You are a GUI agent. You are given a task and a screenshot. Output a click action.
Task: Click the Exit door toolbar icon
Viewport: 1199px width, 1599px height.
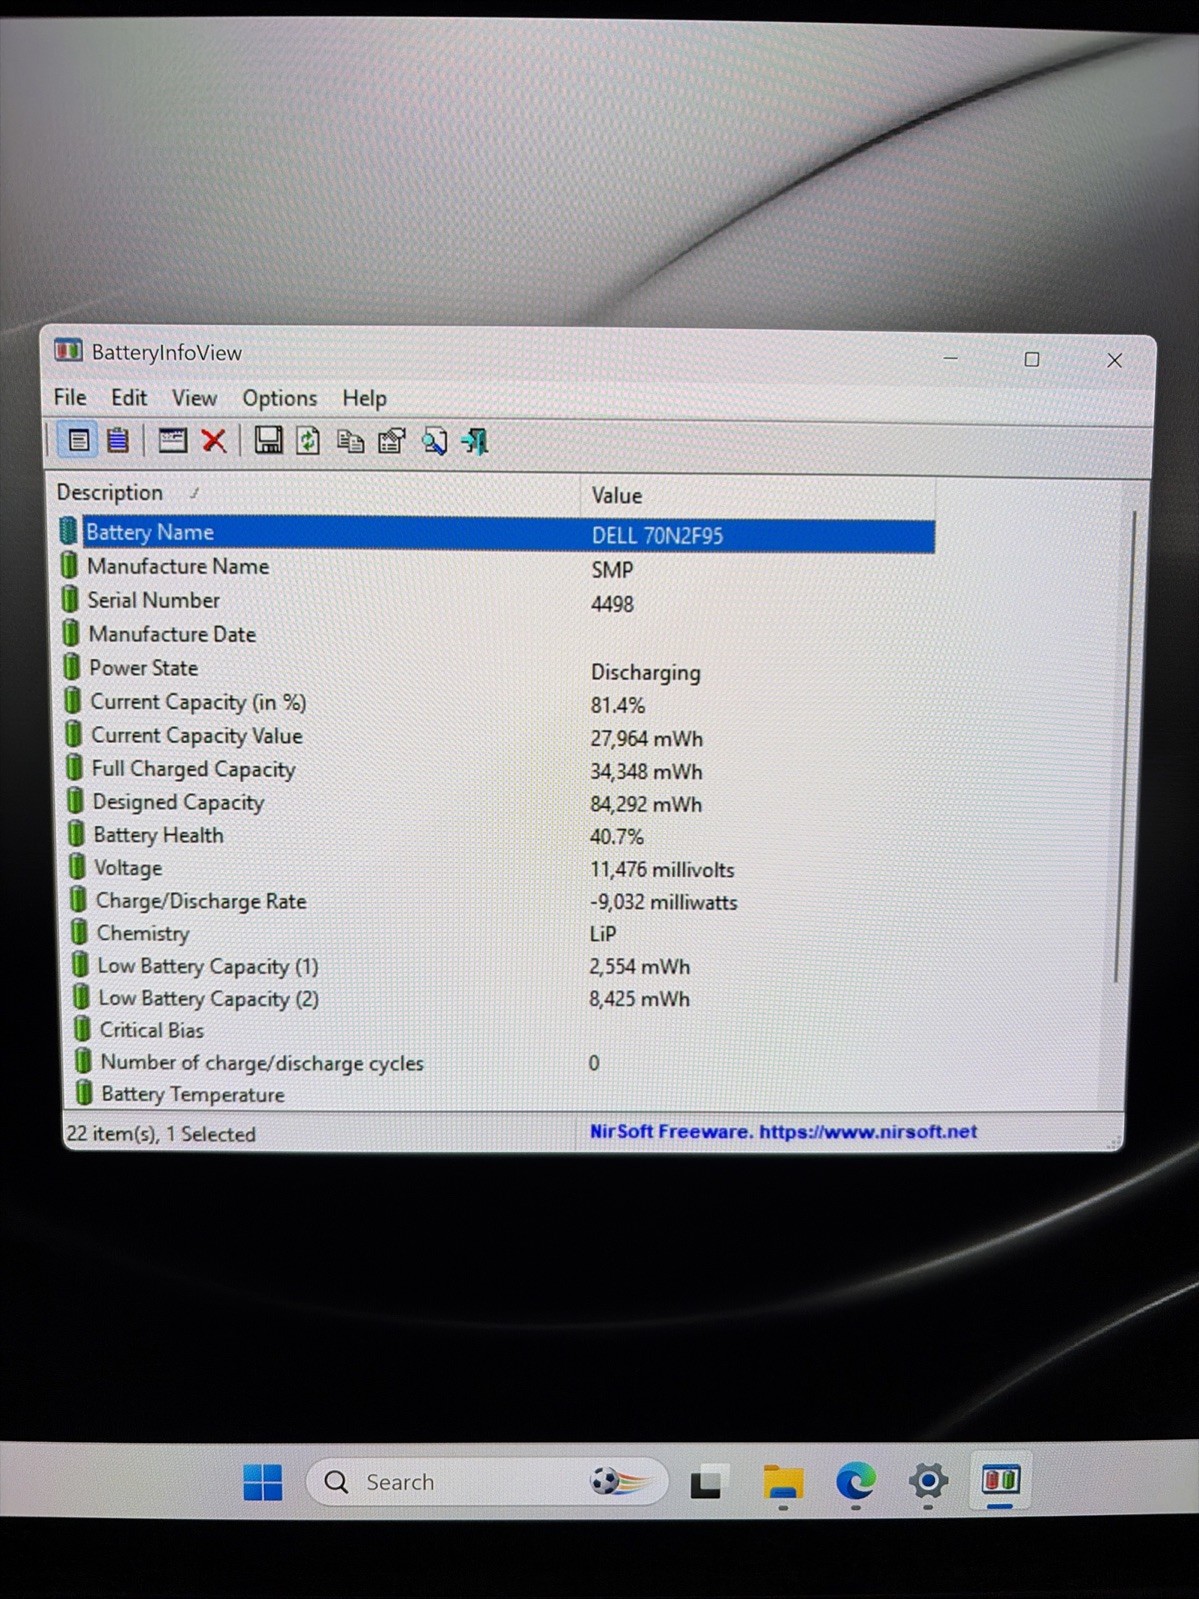point(475,442)
